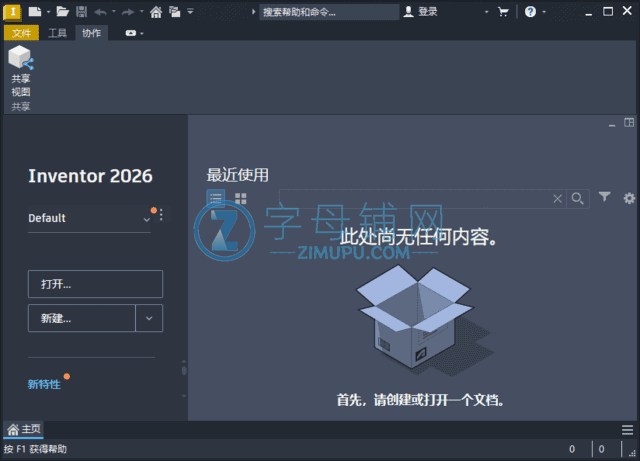Open the Default project dropdown
Image resolution: width=640 pixels, height=461 pixels.
point(89,218)
